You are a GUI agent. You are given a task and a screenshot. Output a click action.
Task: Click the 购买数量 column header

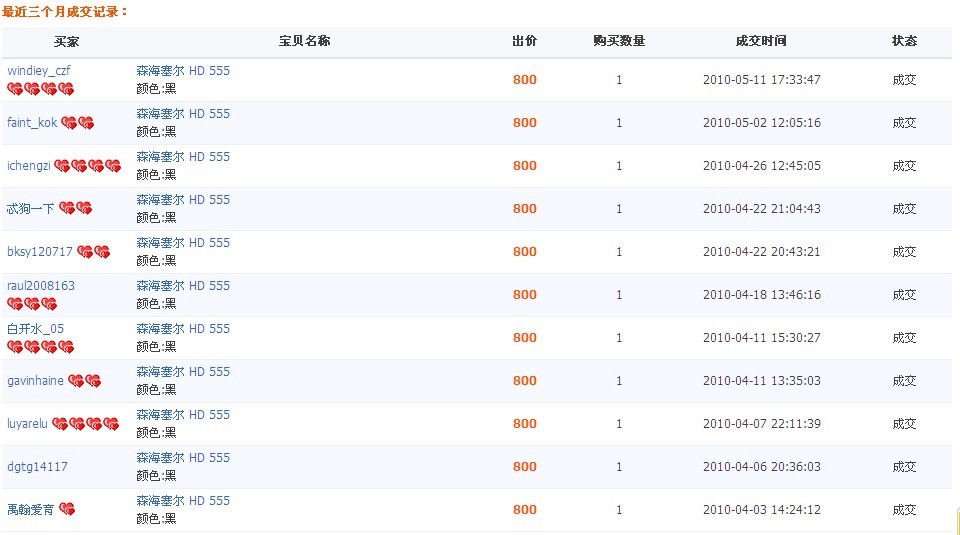point(619,41)
